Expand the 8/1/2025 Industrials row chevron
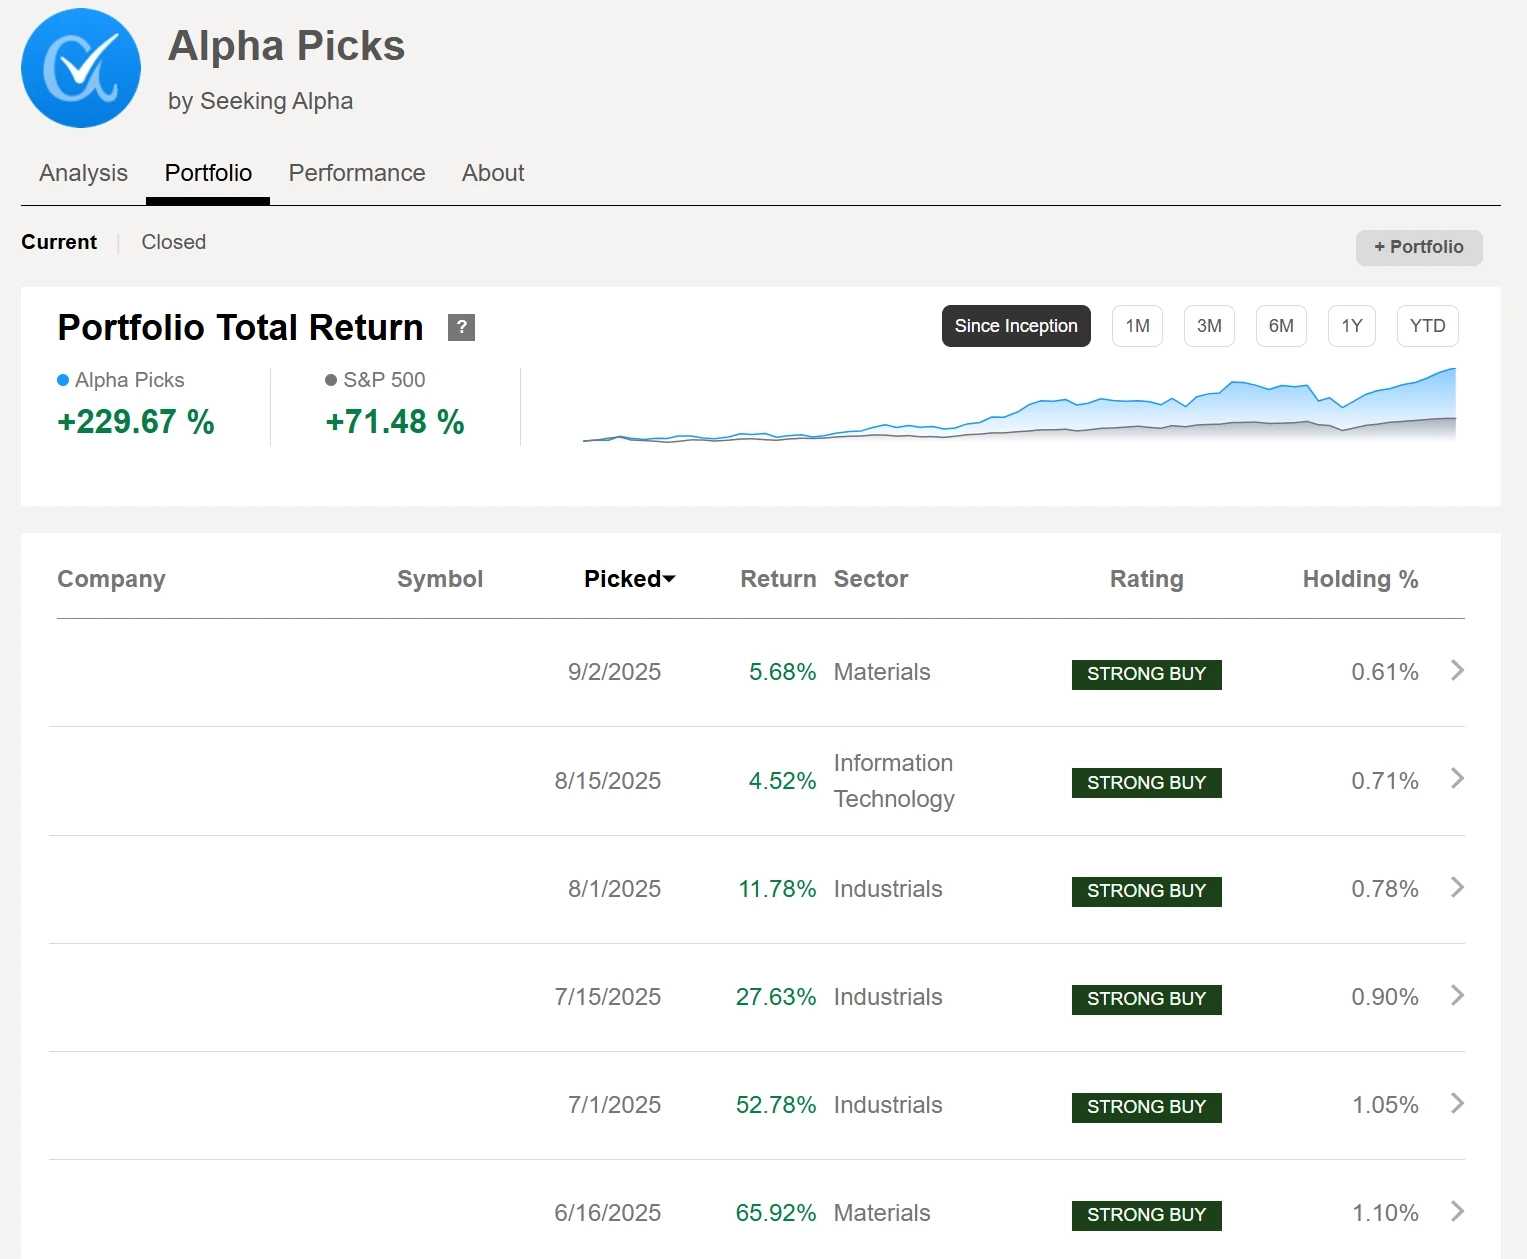 click(1457, 888)
